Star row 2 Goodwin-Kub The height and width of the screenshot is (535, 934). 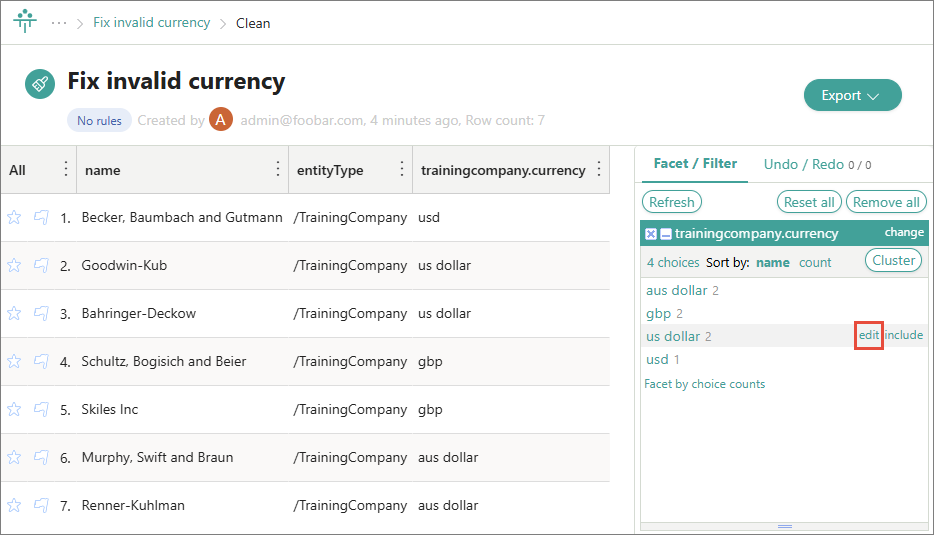point(14,265)
